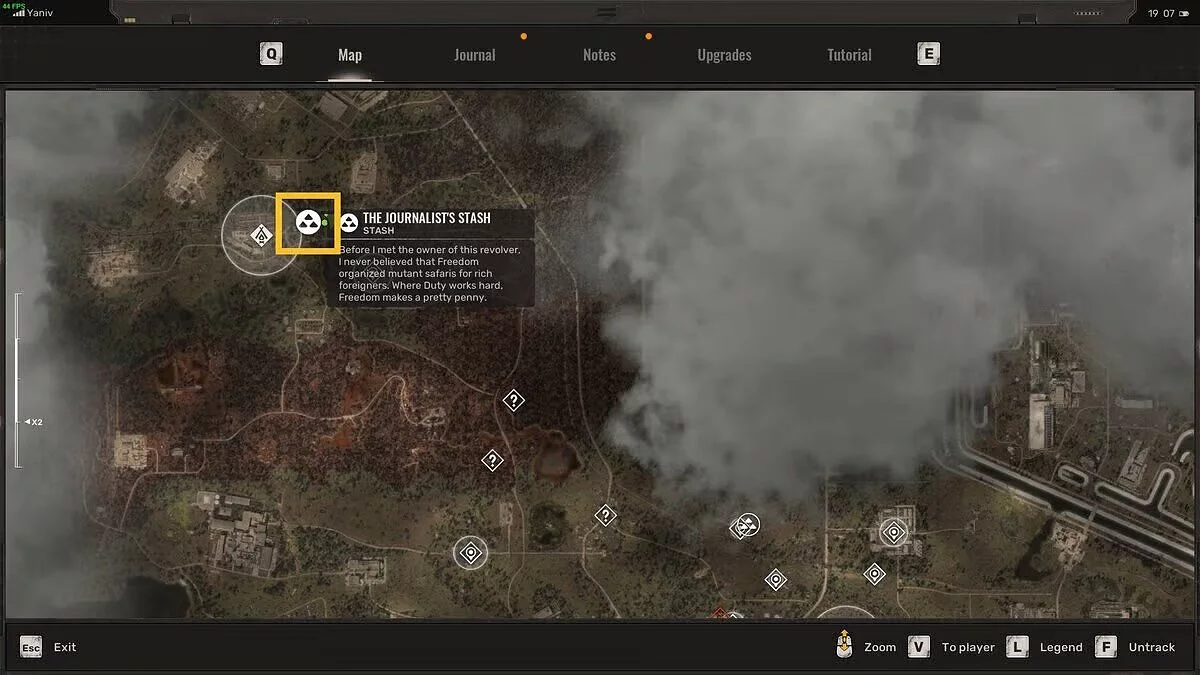Switch to the Journal tab

point(474,55)
